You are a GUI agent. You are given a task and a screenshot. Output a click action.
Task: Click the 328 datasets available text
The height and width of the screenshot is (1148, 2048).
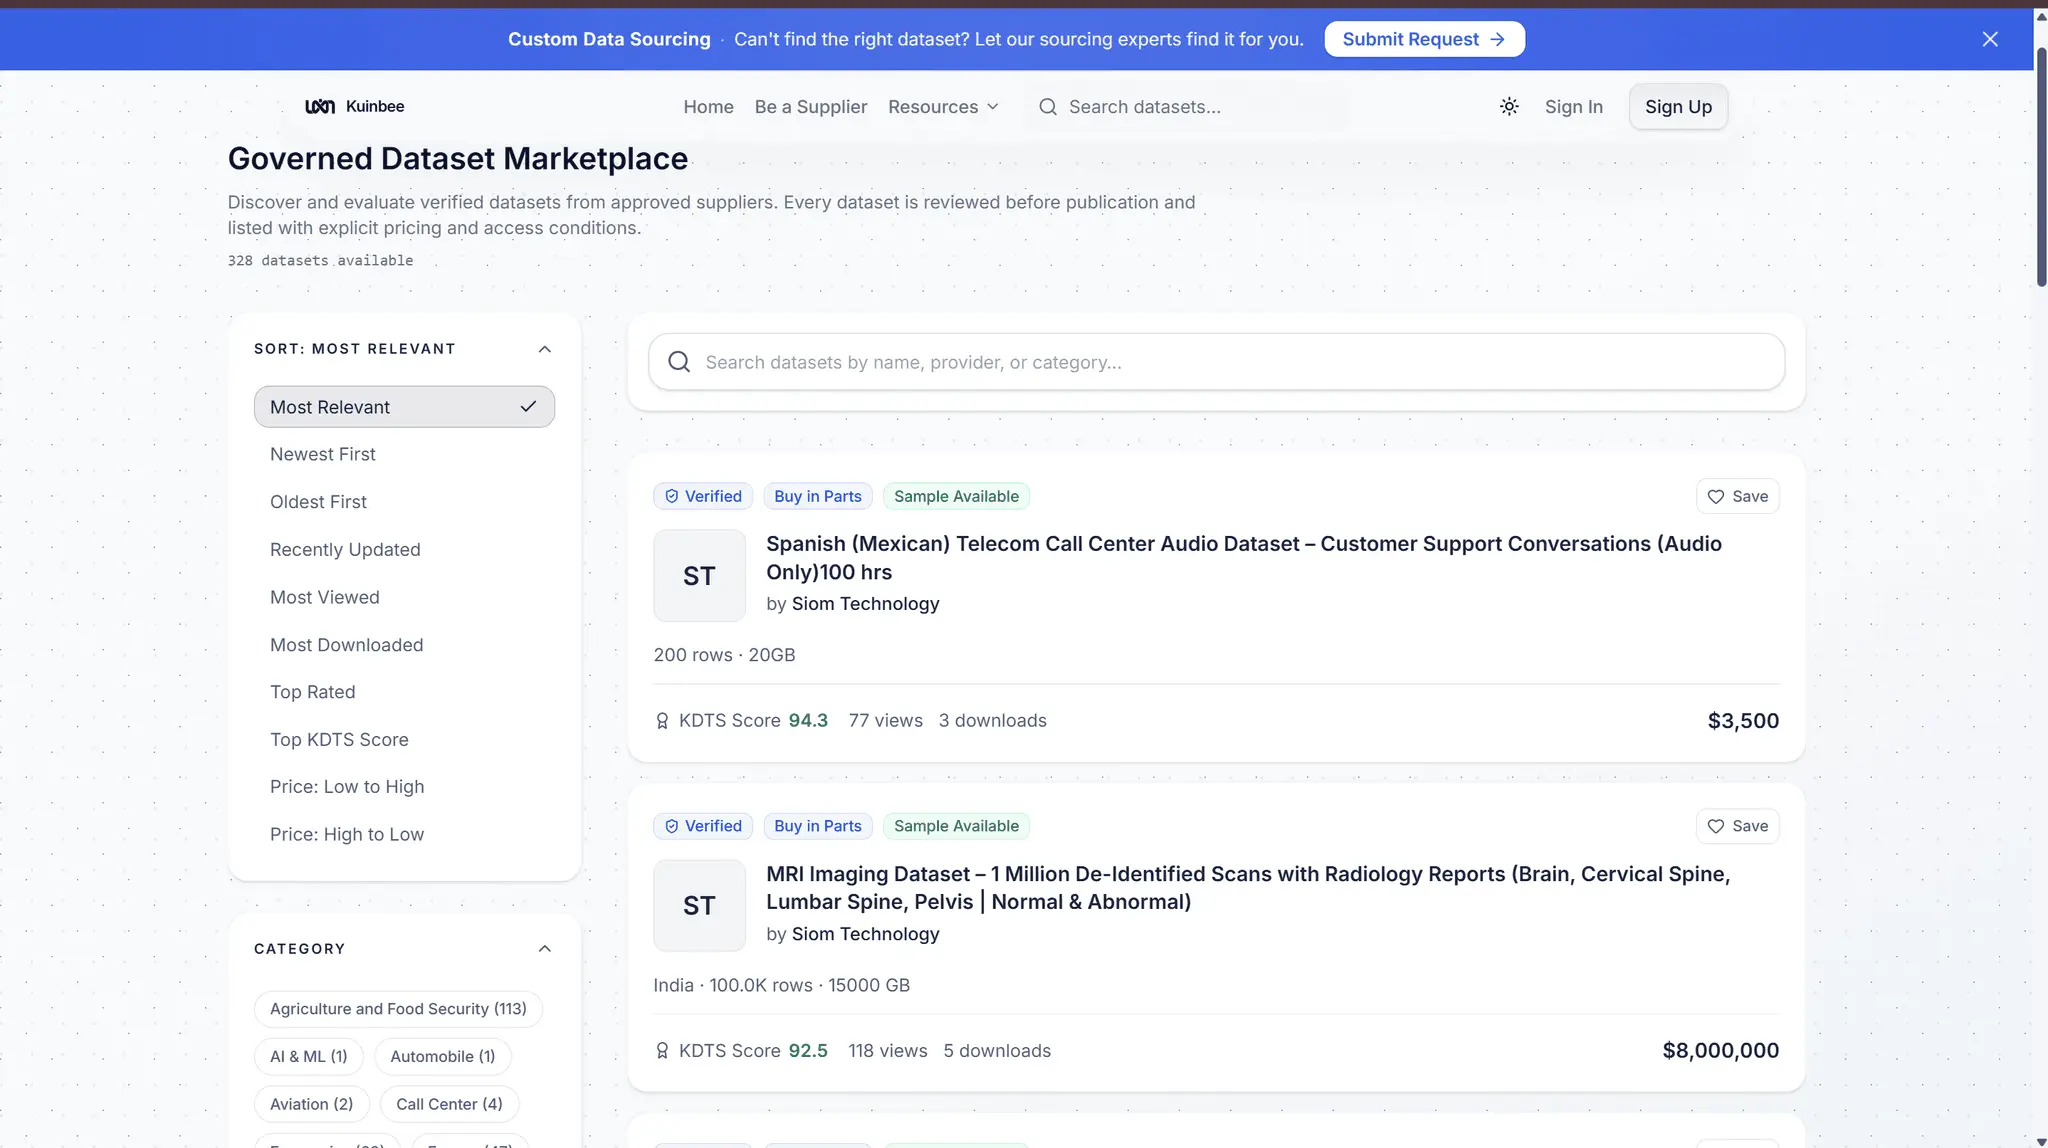(x=320, y=261)
